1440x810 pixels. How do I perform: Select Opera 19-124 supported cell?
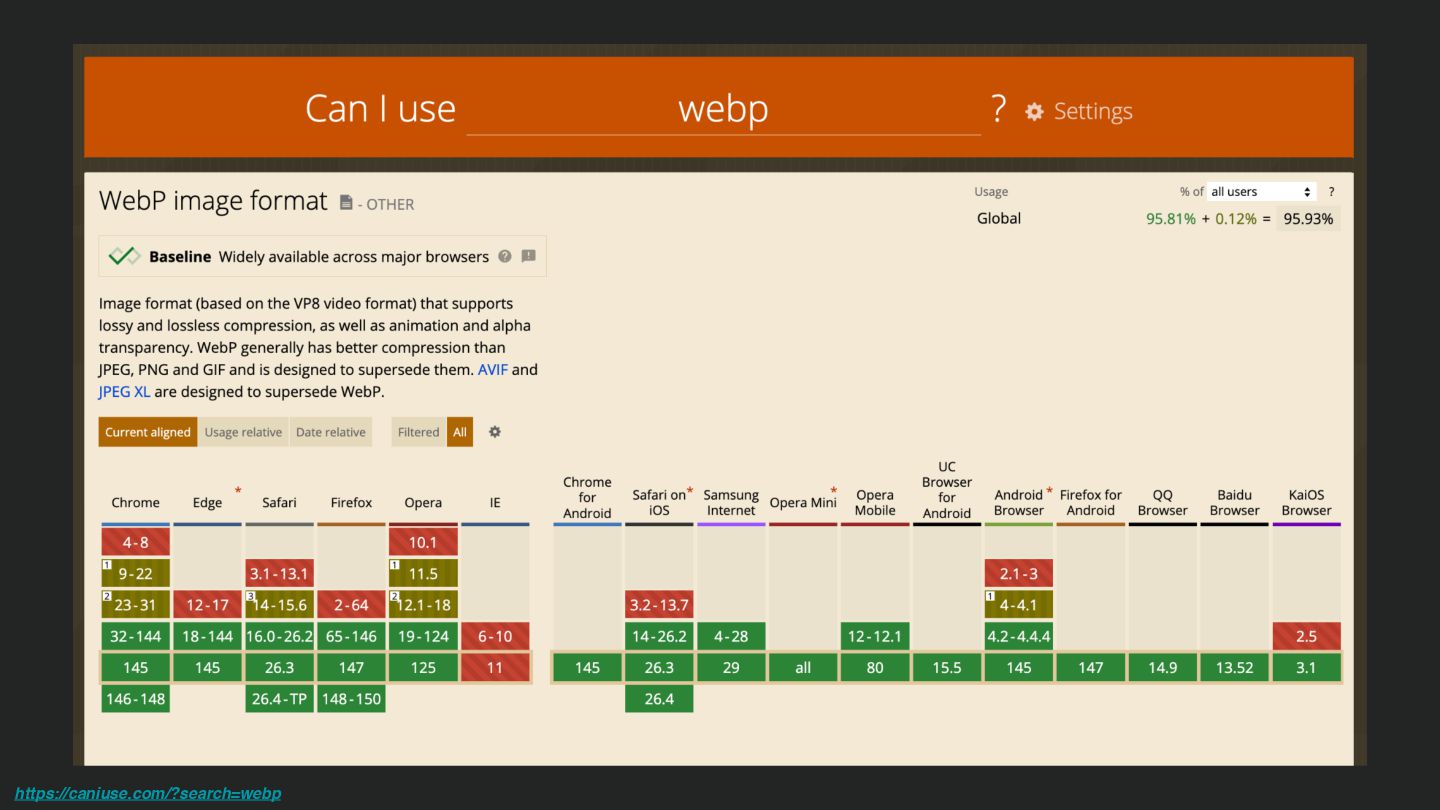click(x=423, y=636)
